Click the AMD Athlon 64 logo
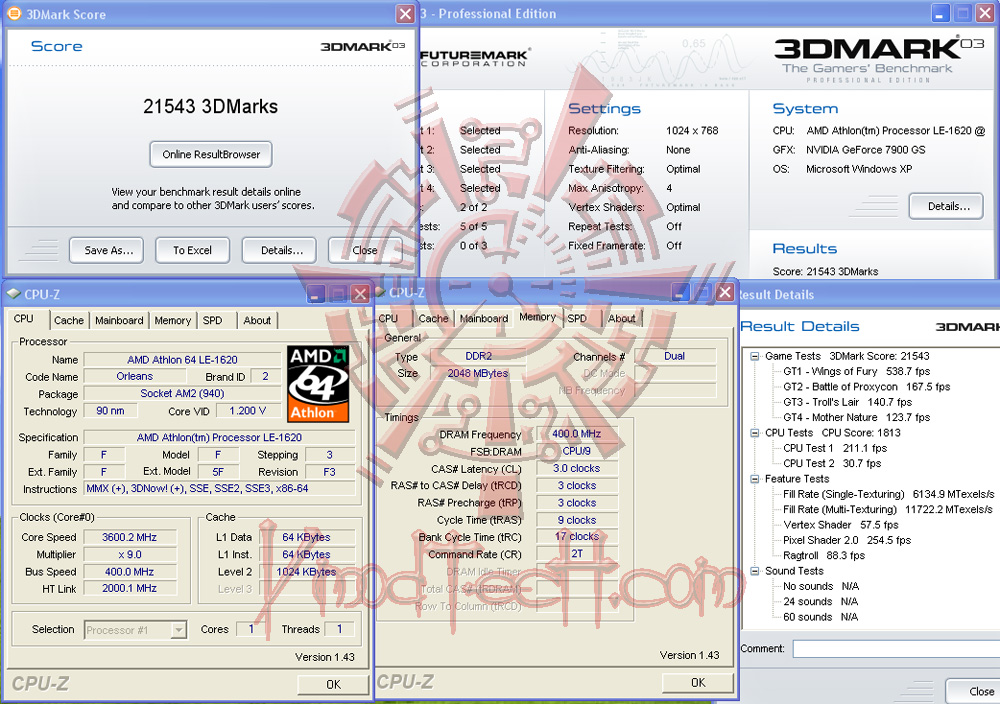 [318, 384]
